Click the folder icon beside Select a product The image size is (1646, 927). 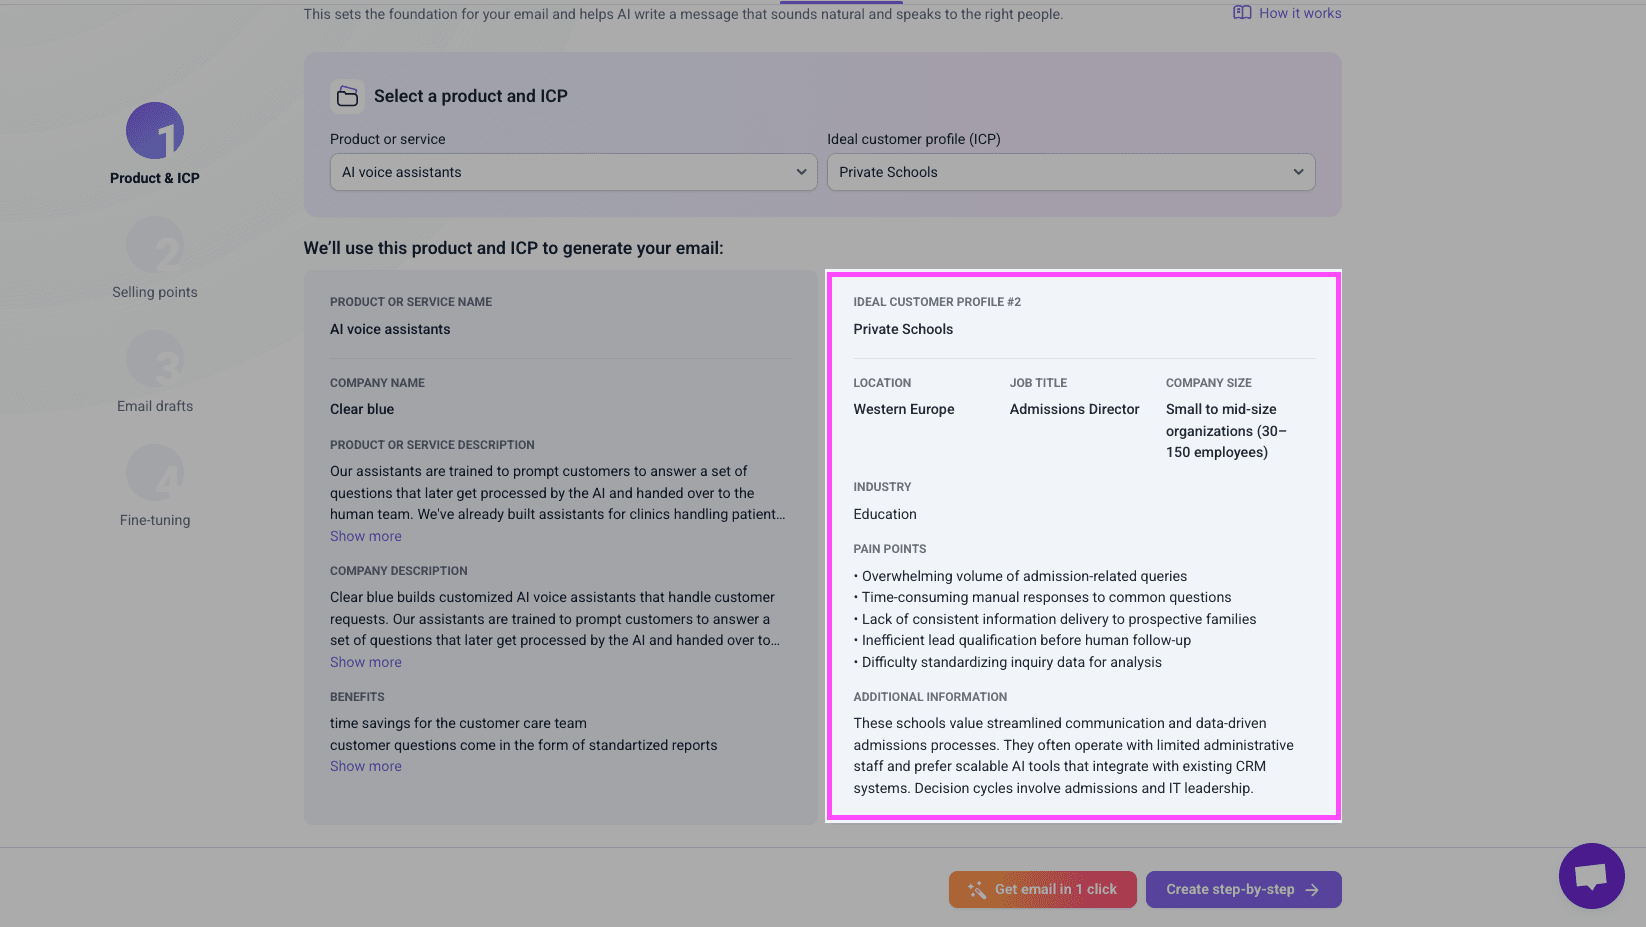(x=347, y=96)
